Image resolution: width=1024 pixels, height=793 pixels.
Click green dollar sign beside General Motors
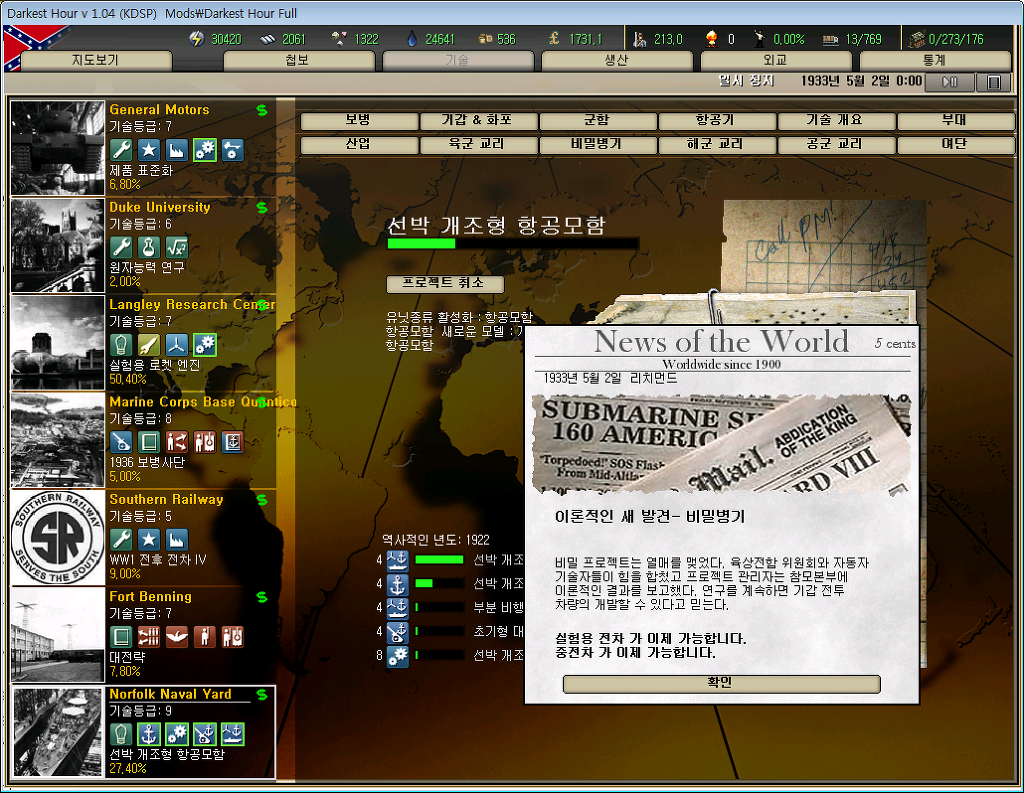[262, 110]
